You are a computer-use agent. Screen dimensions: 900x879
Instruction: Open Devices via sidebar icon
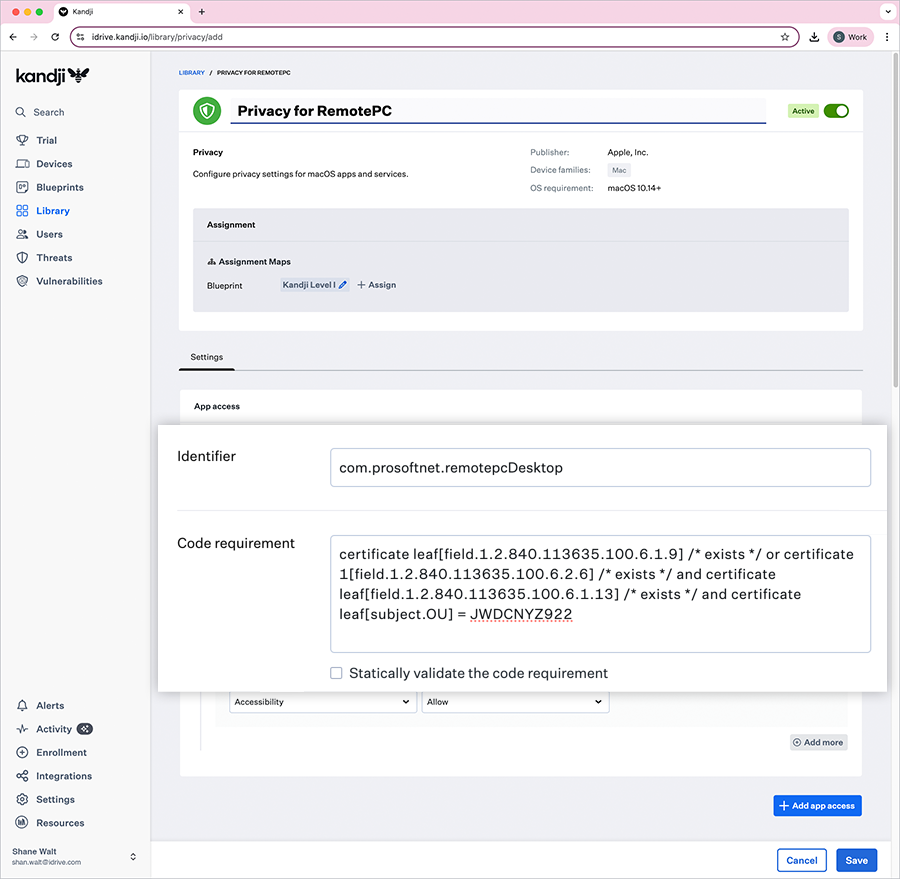(22, 164)
